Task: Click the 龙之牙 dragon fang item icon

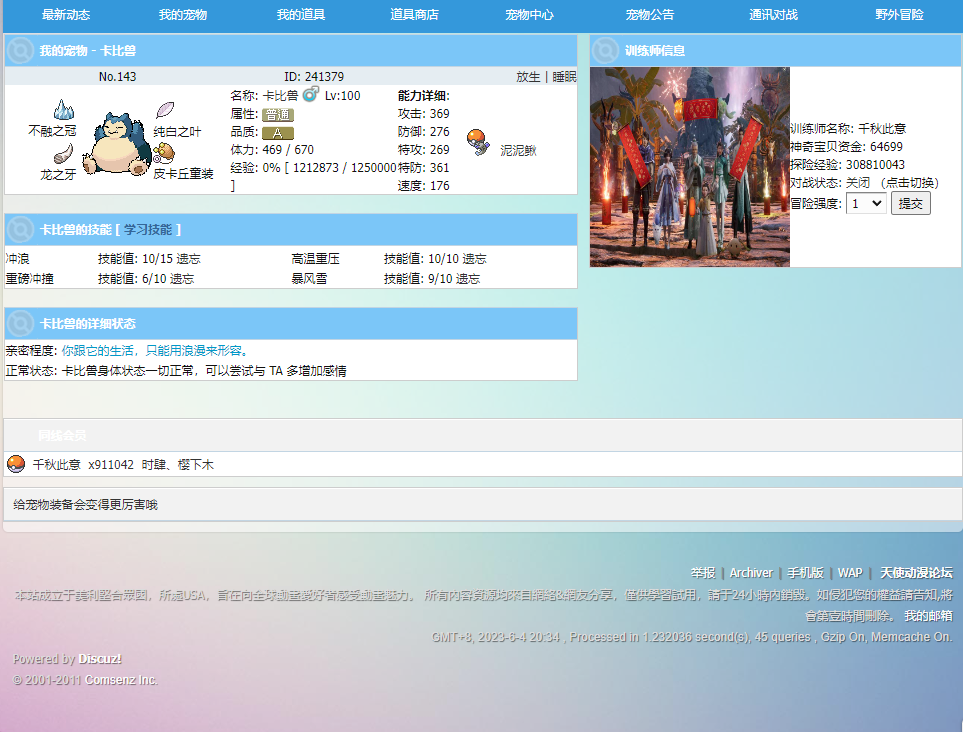Action: [x=63, y=154]
